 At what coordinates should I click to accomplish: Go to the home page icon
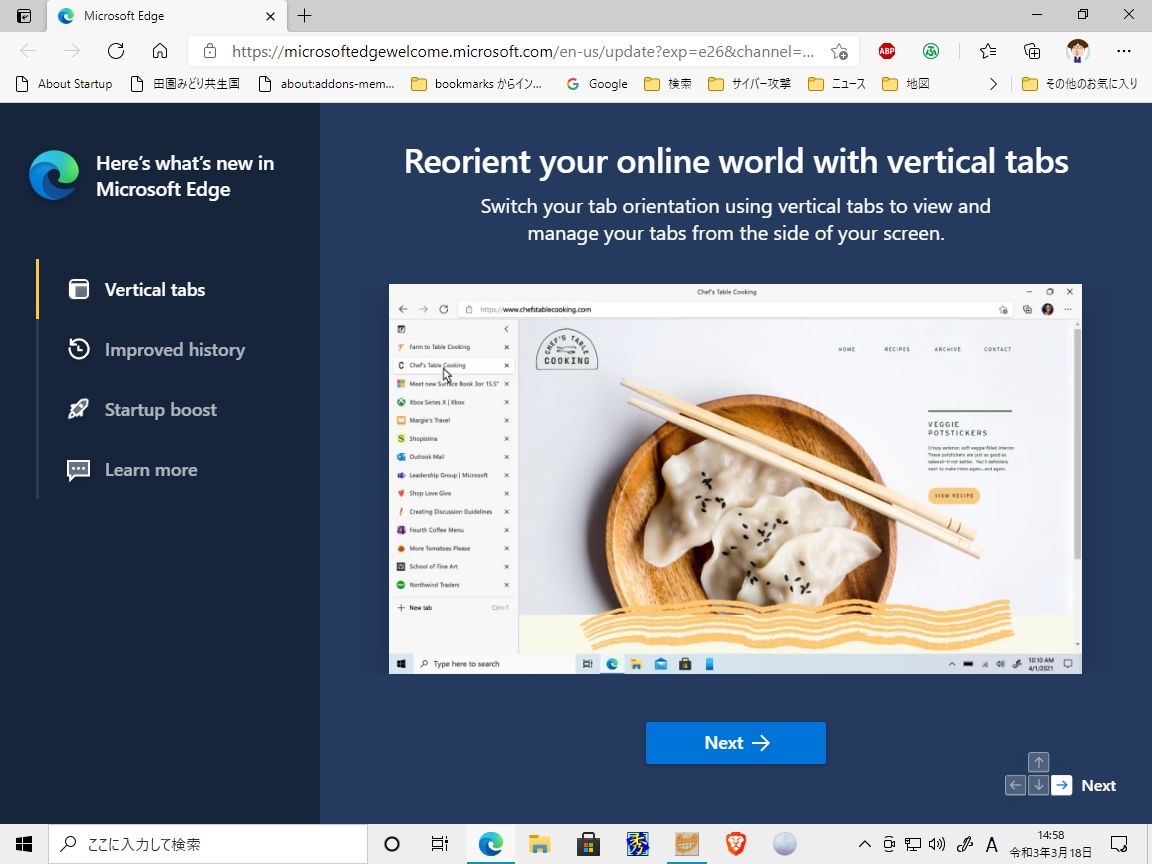point(159,51)
